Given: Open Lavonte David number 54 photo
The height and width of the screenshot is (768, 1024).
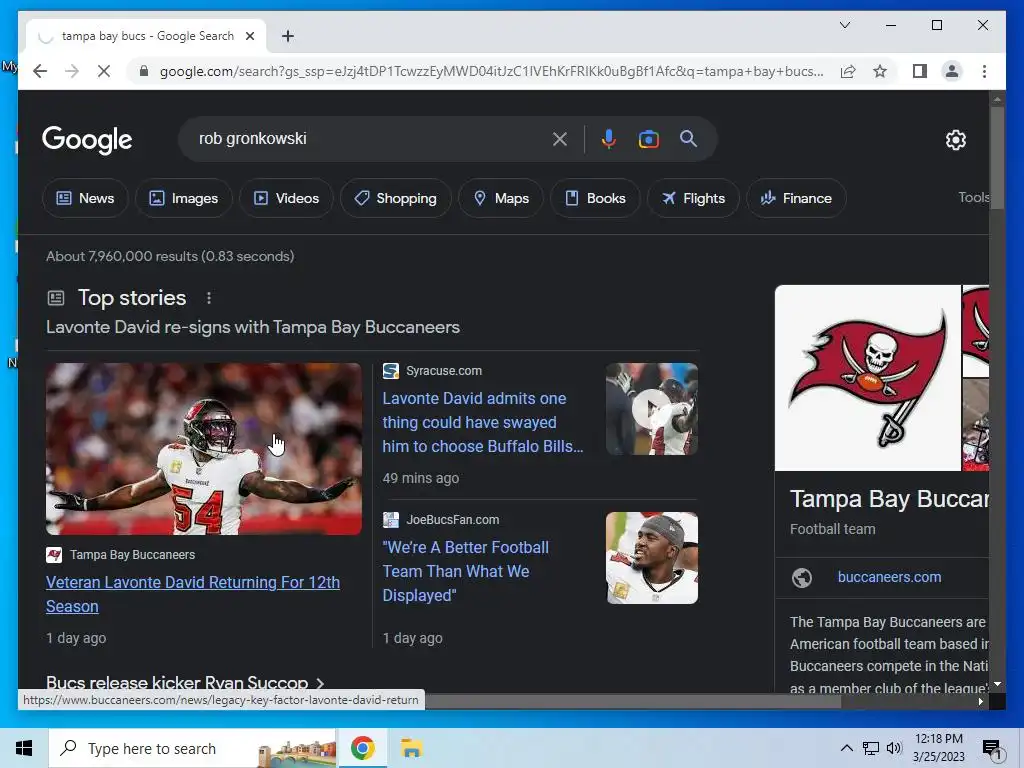Looking at the screenshot, I should coord(204,449).
